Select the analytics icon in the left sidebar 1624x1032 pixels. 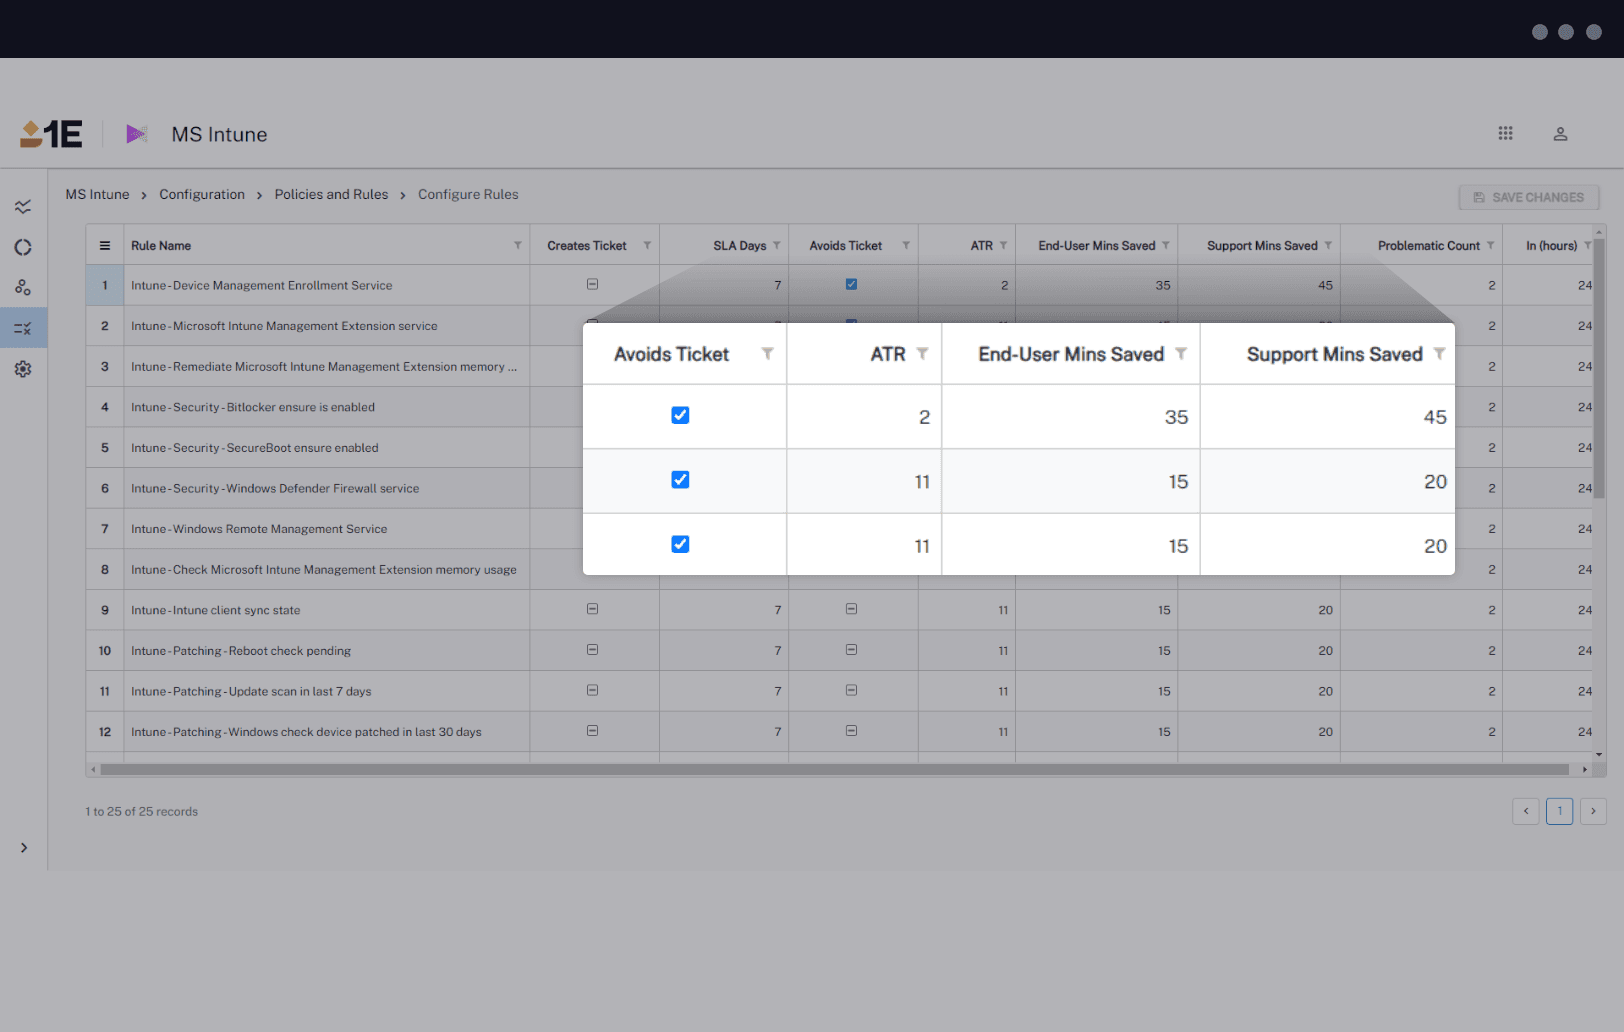point(23,206)
